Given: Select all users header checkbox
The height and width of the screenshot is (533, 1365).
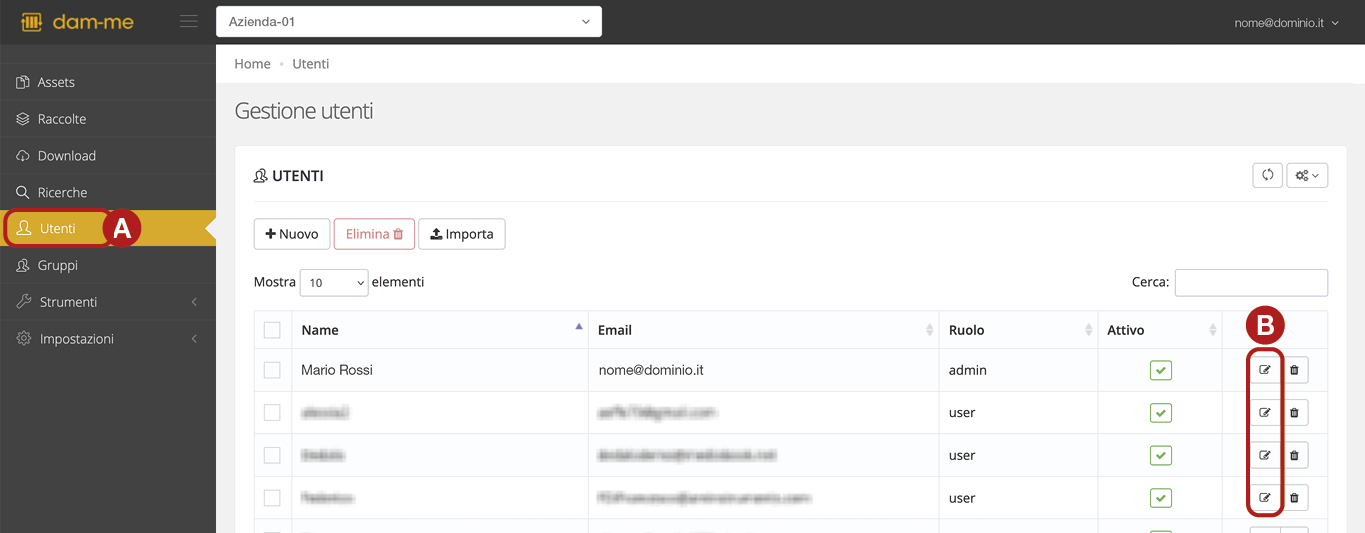Looking at the screenshot, I should pyautogui.click(x=272, y=330).
